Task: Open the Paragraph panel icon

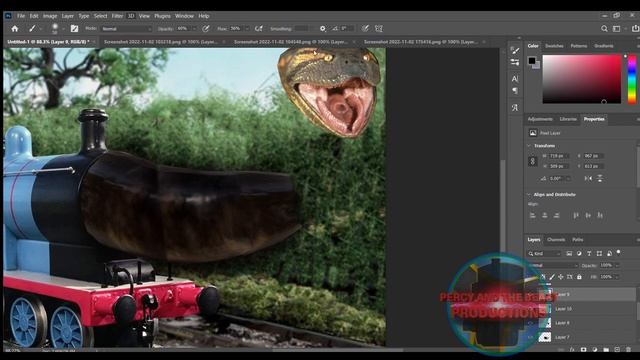Action: (515, 91)
